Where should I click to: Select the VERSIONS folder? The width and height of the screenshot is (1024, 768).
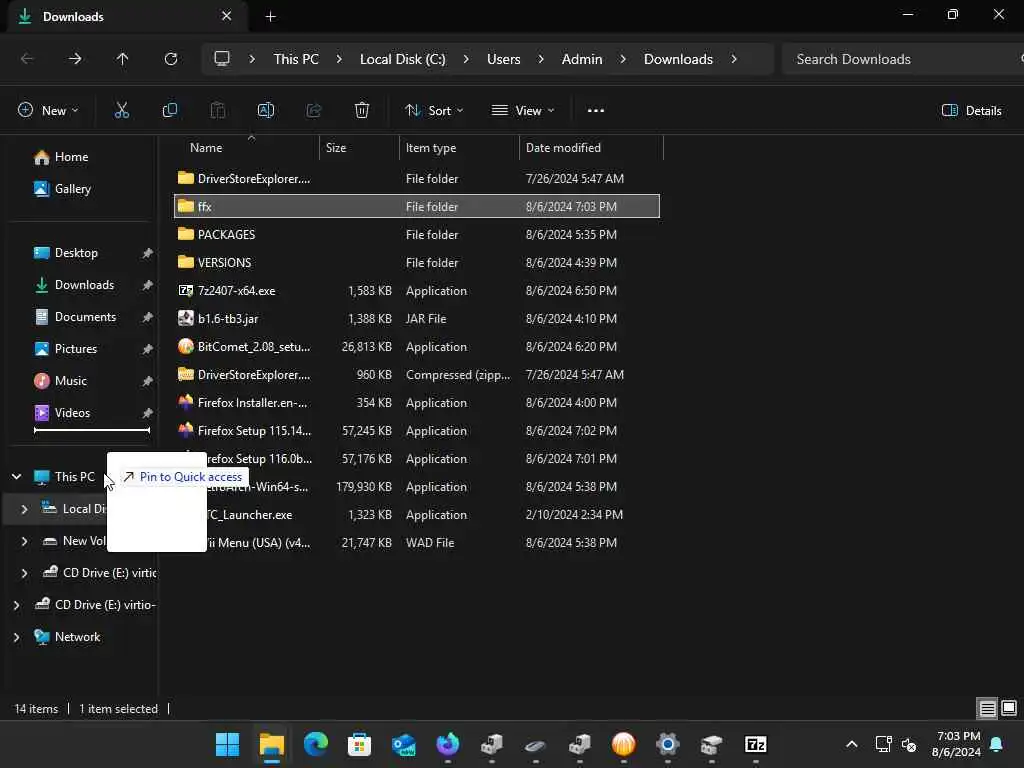pos(417,263)
